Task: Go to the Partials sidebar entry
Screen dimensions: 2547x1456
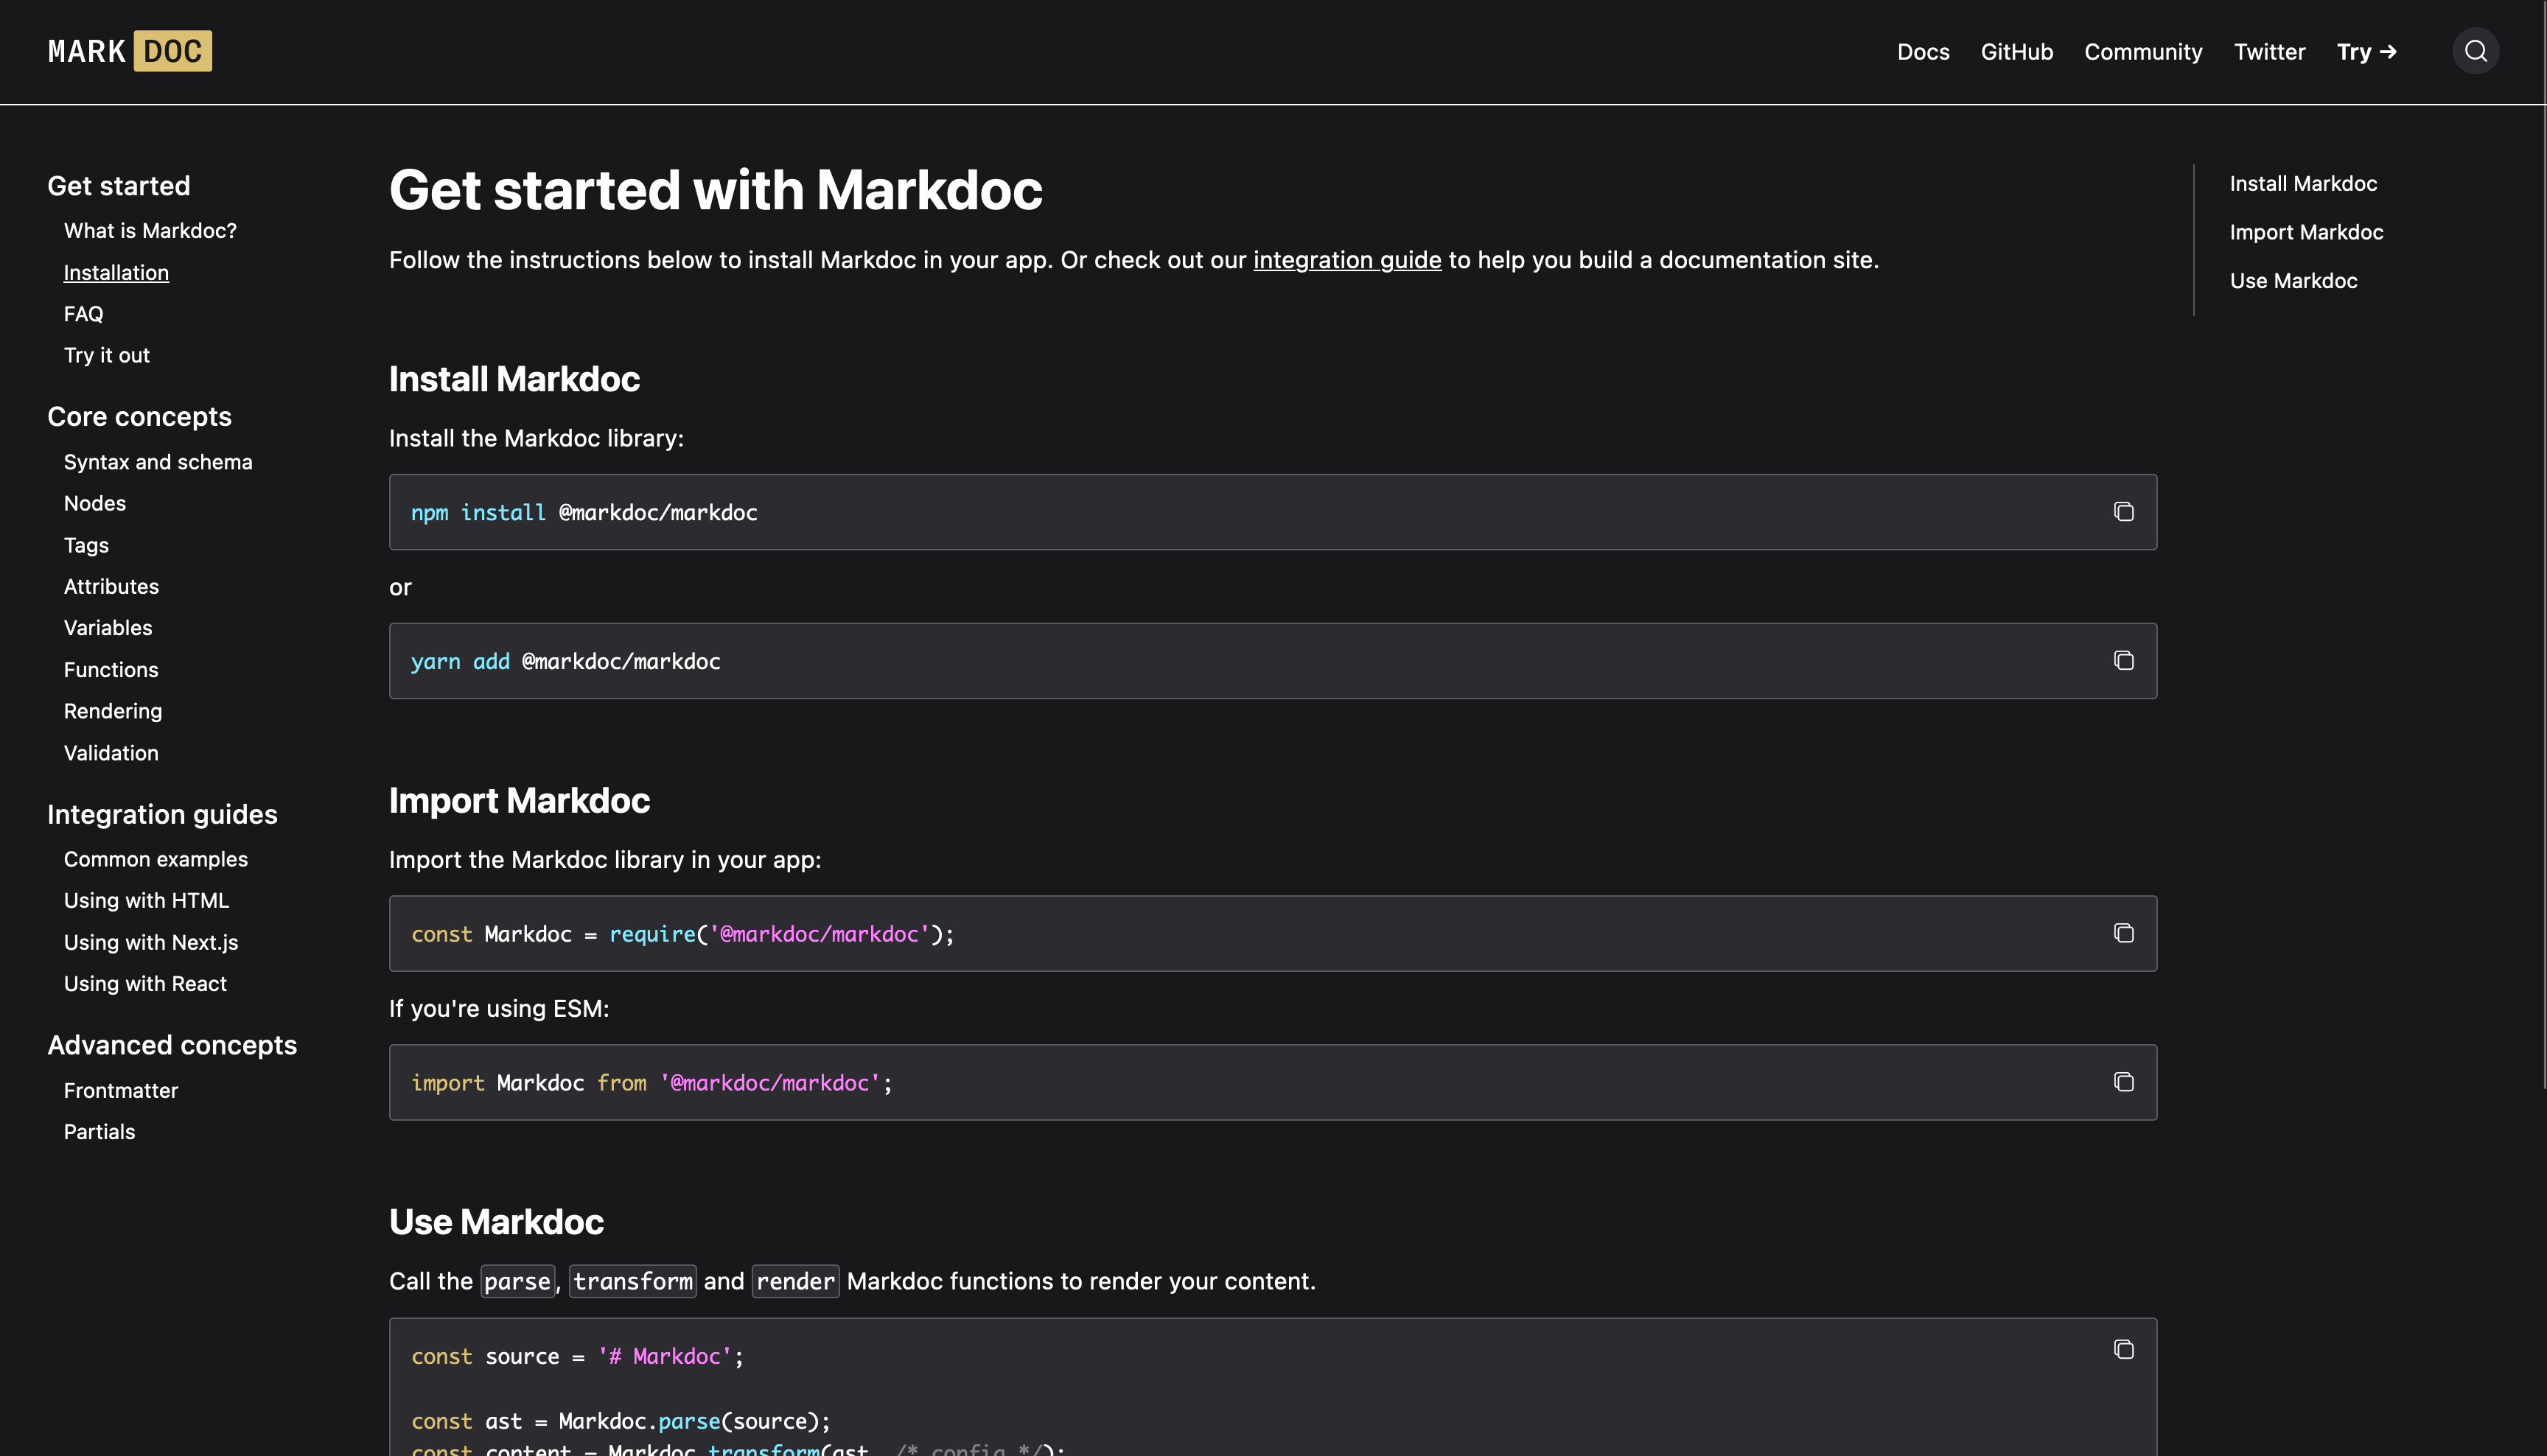Action: tap(100, 1132)
